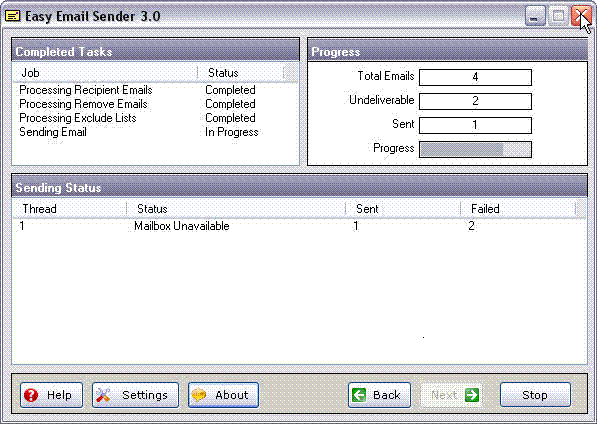Click the crossed tools Settings icon
The image size is (597, 424).
pyautogui.click(x=103, y=395)
